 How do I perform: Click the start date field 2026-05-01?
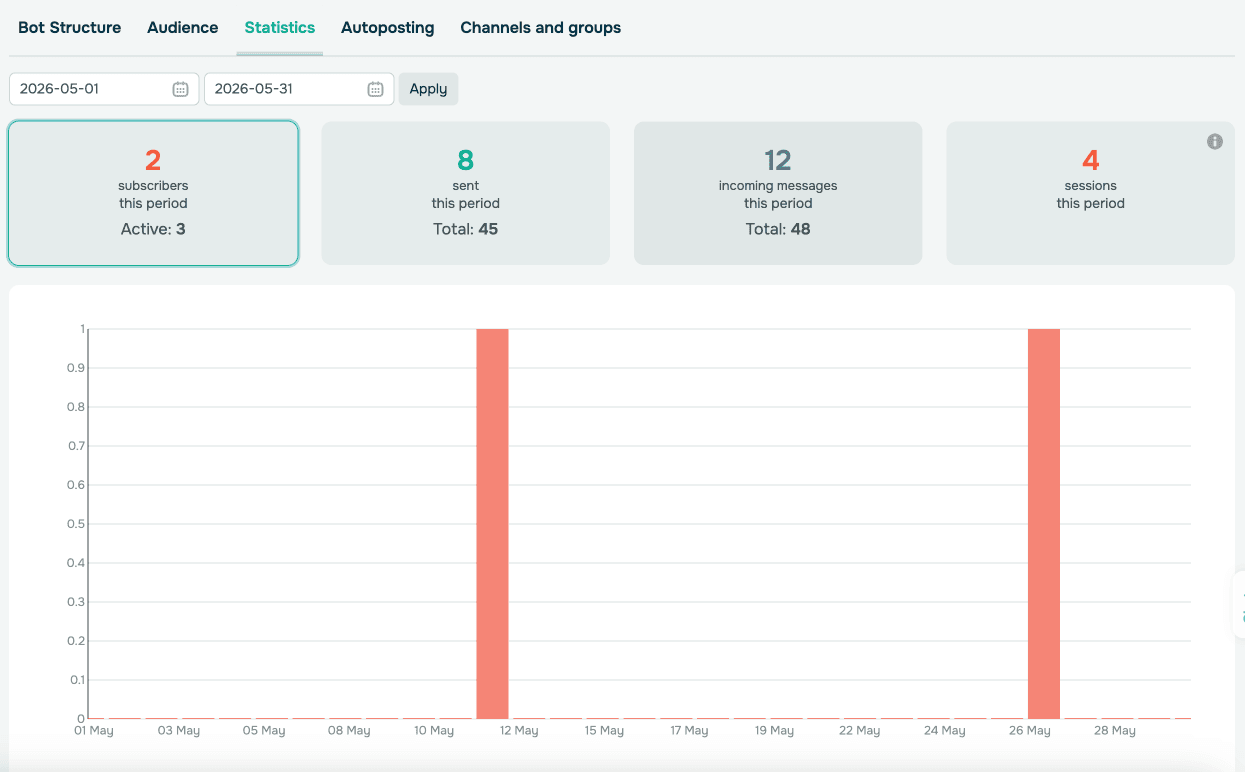click(x=104, y=89)
